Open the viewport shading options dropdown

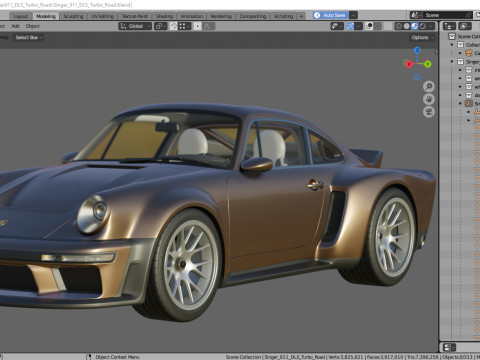[x=431, y=26]
